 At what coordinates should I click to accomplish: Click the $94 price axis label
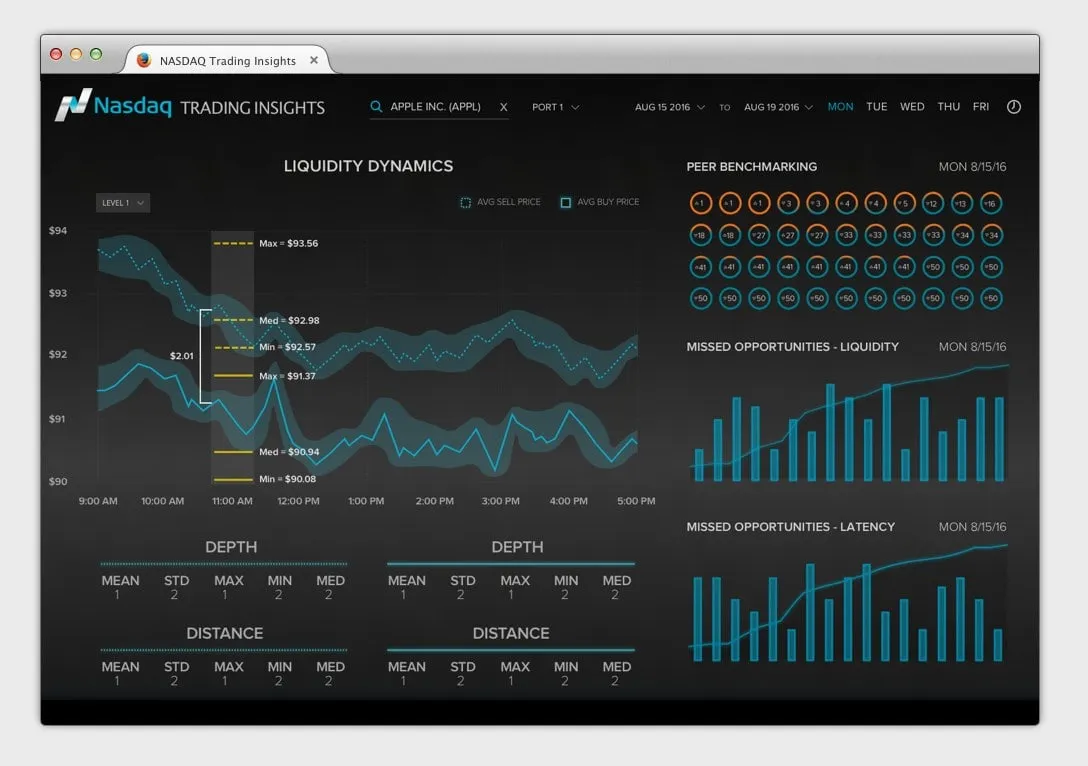tap(58, 230)
